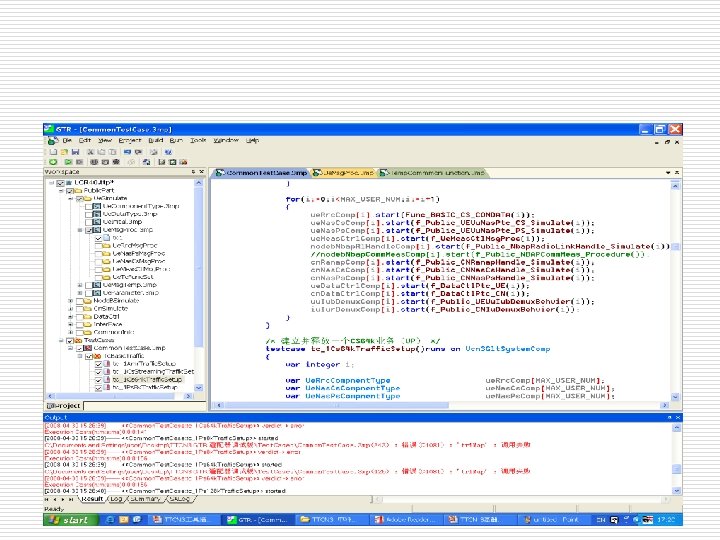This screenshot has width=720, height=540.
Task: Click the Open file toolbar icon
Action: point(64,152)
